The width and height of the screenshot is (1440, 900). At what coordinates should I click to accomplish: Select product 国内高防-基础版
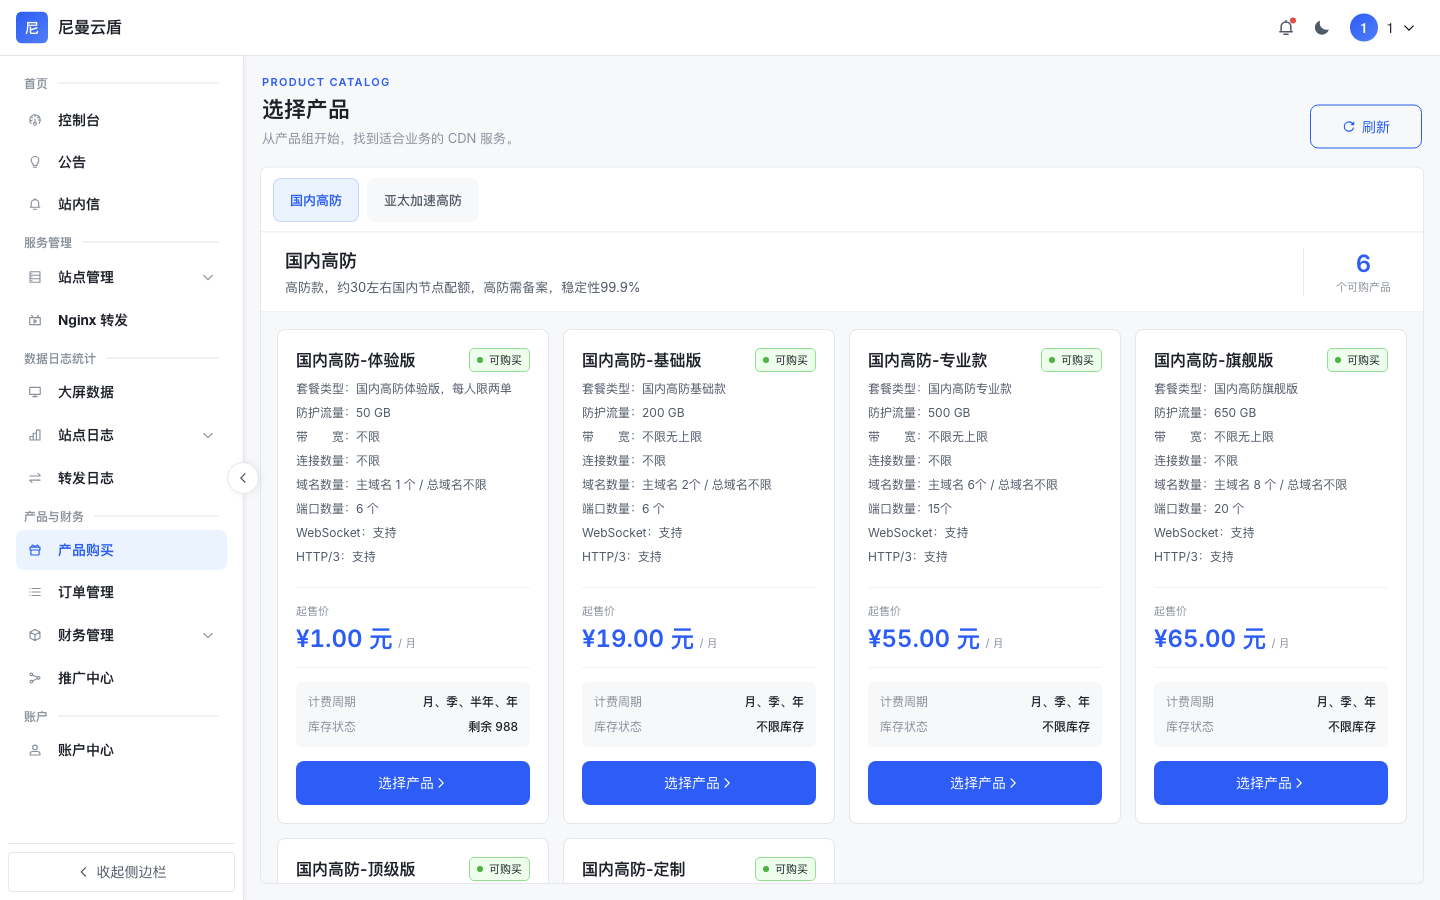pyautogui.click(x=699, y=783)
